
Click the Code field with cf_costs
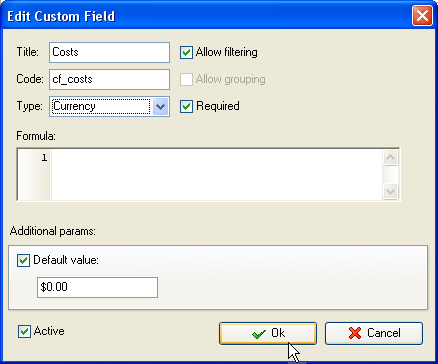pos(109,79)
